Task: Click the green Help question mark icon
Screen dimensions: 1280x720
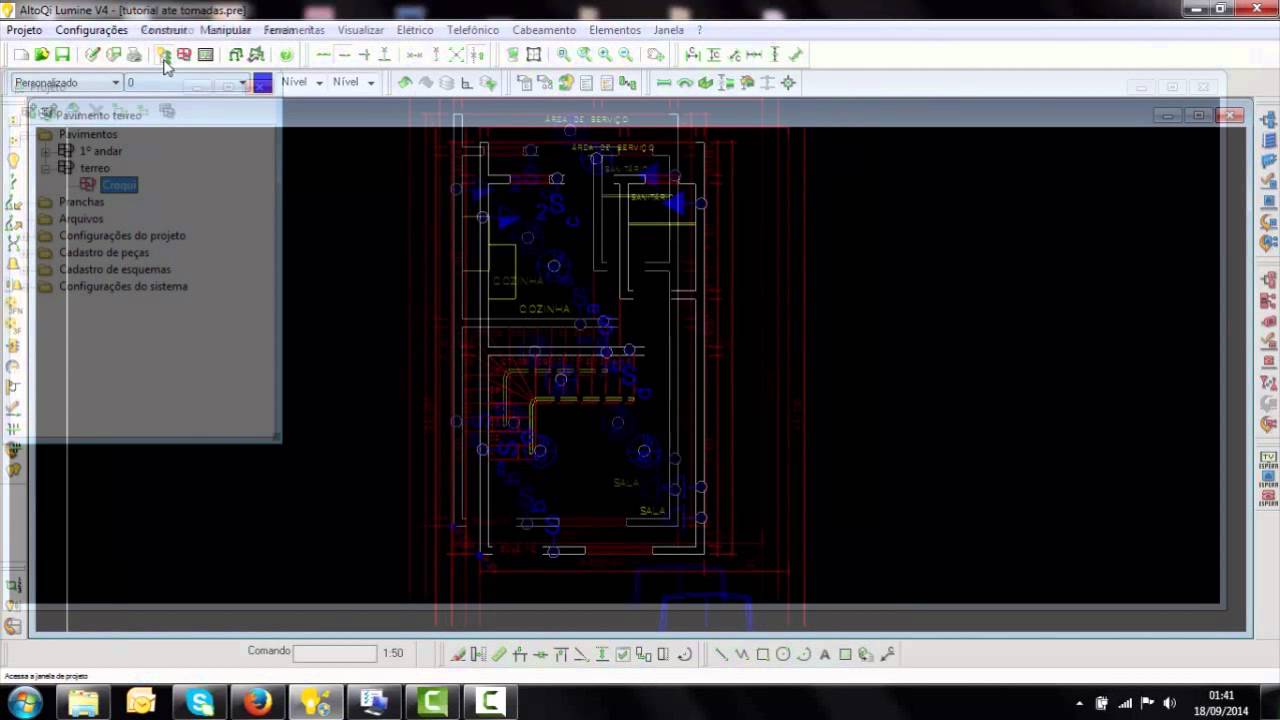Action: click(x=286, y=55)
